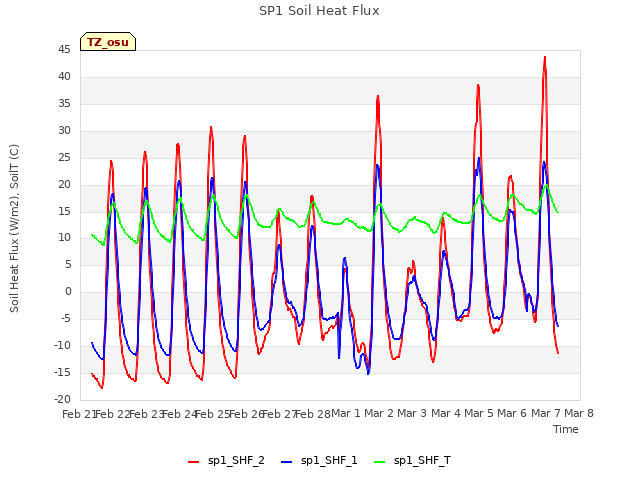Screen dimensions: 640x480
Task: Click the Time x-axis title
Action: tap(565, 429)
